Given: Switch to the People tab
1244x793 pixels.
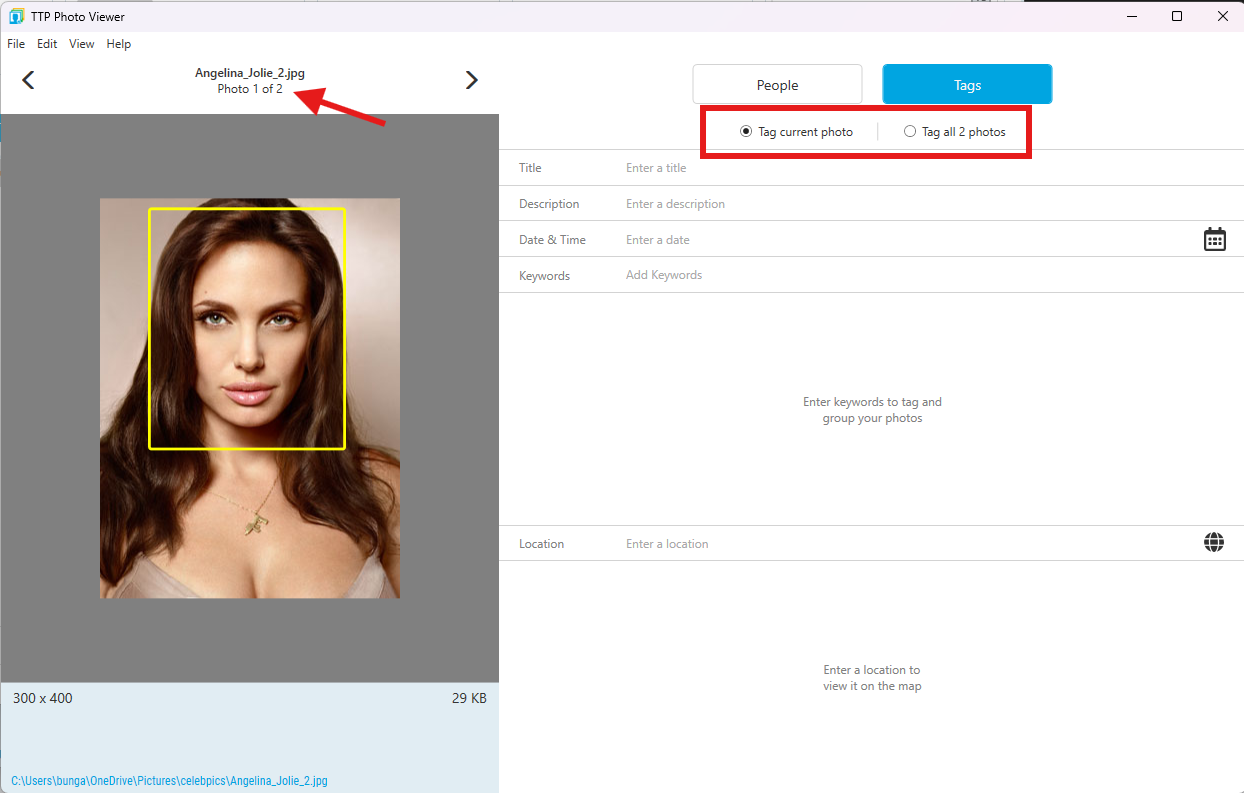Looking at the screenshot, I should coord(777,85).
